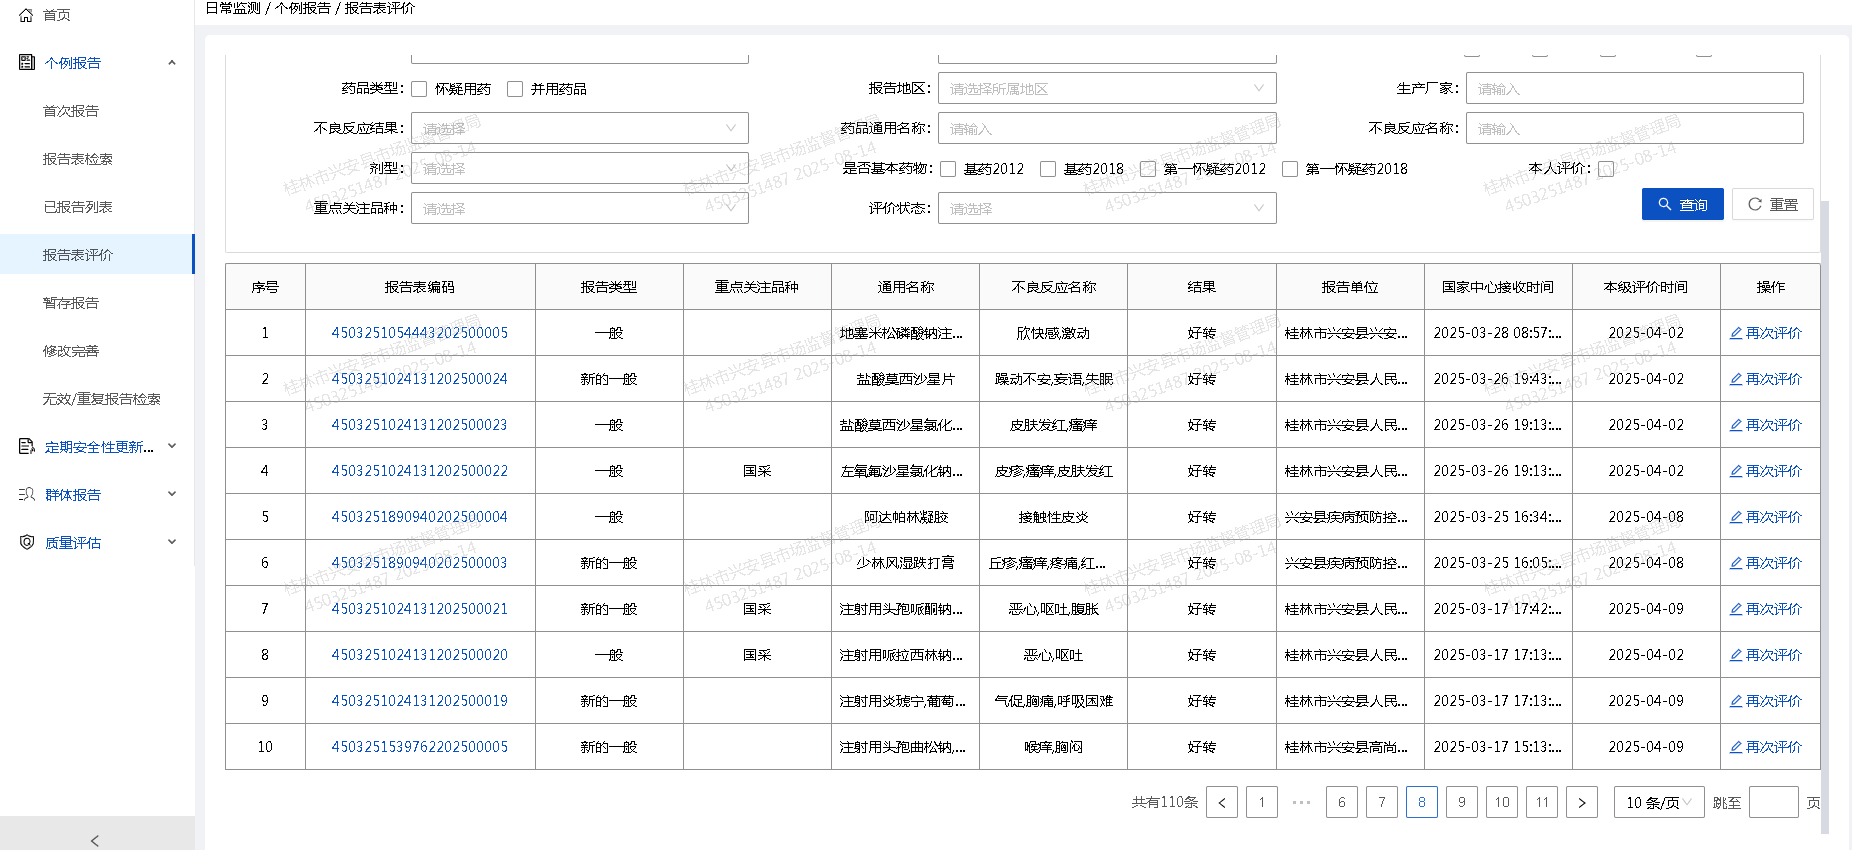
Task: Click the 生产厂家 input field
Action: coord(1634,89)
